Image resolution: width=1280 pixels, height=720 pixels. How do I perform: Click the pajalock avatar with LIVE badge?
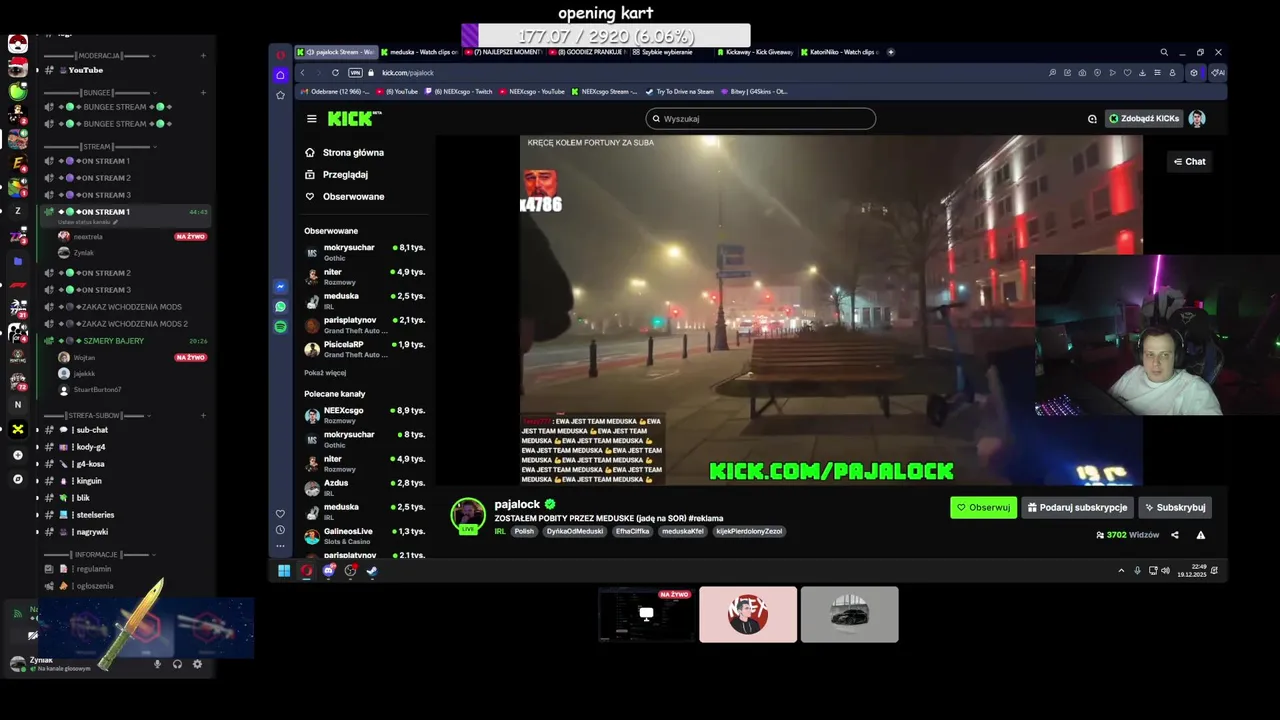tap(467, 516)
